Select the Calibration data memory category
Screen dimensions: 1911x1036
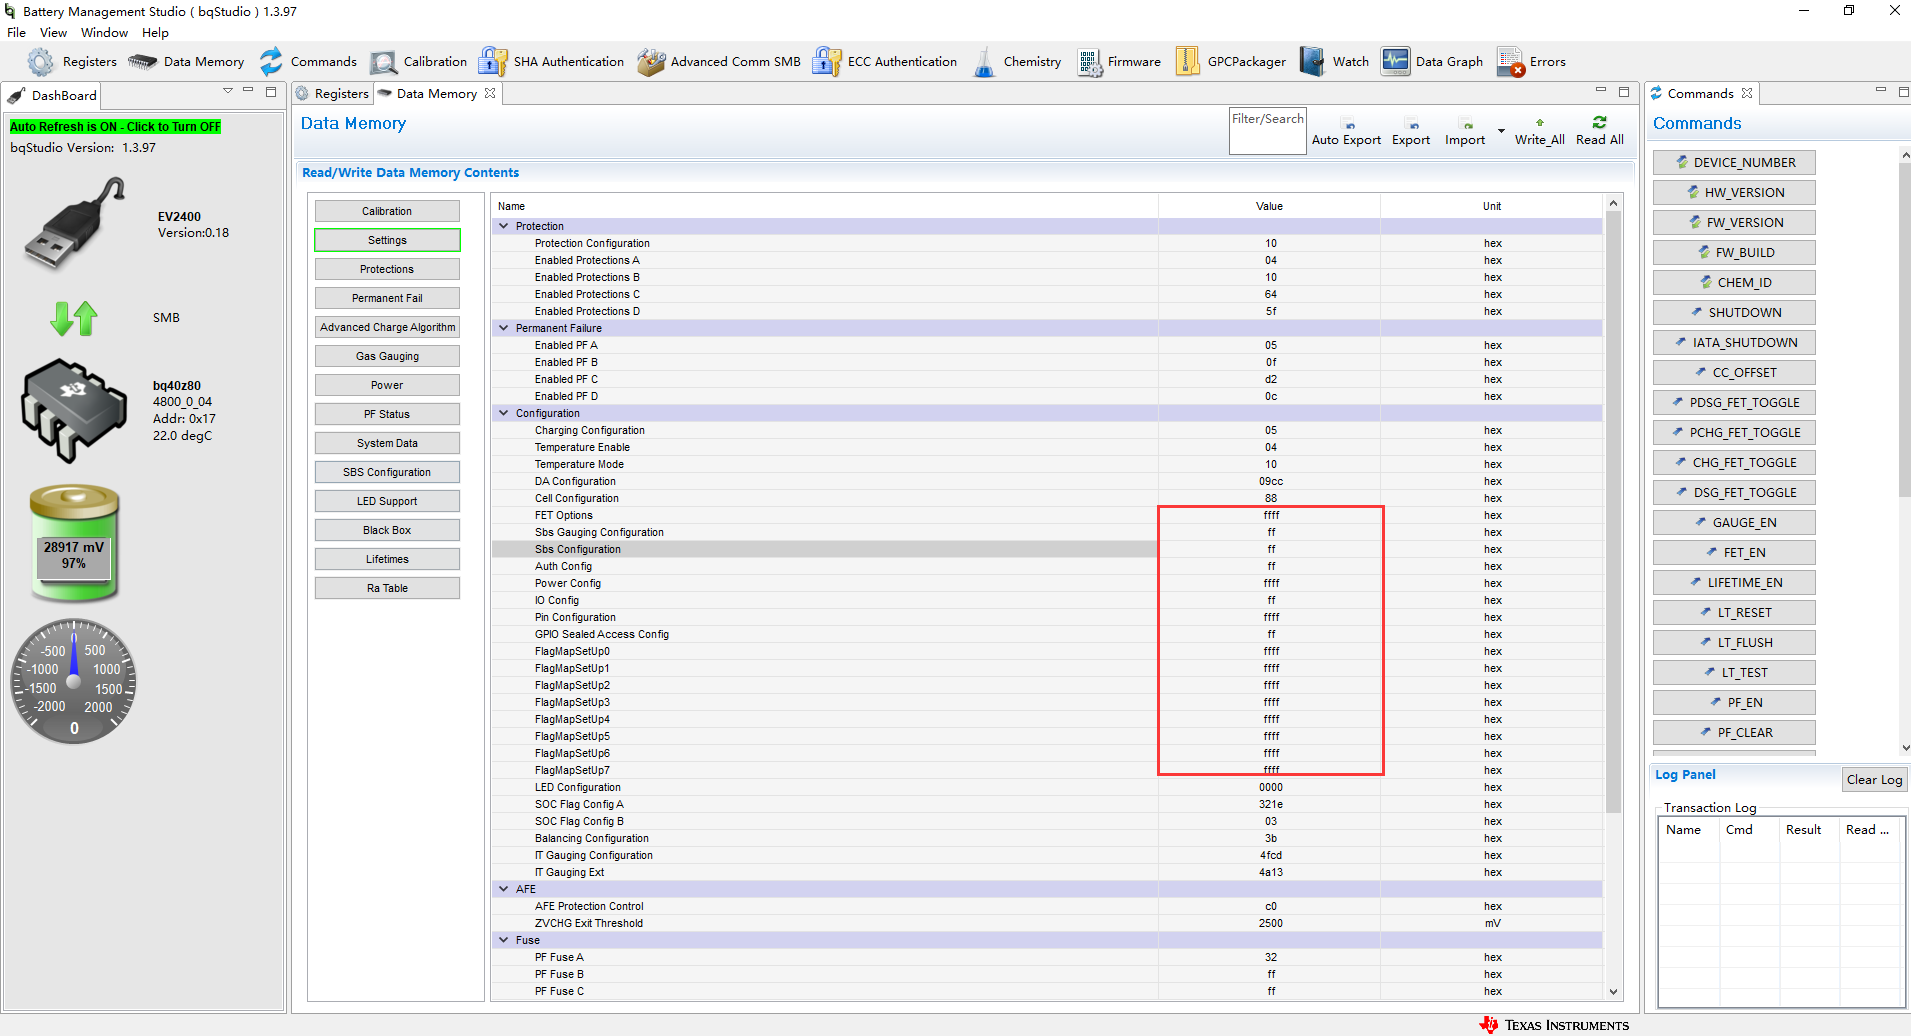[x=387, y=211]
